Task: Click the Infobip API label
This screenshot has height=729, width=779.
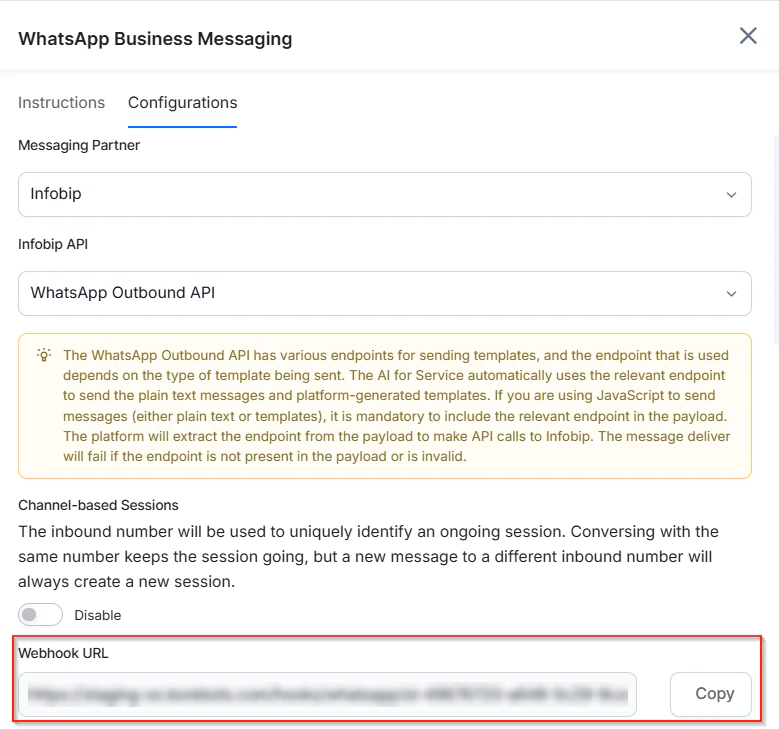Action: pyautogui.click(x=53, y=244)
